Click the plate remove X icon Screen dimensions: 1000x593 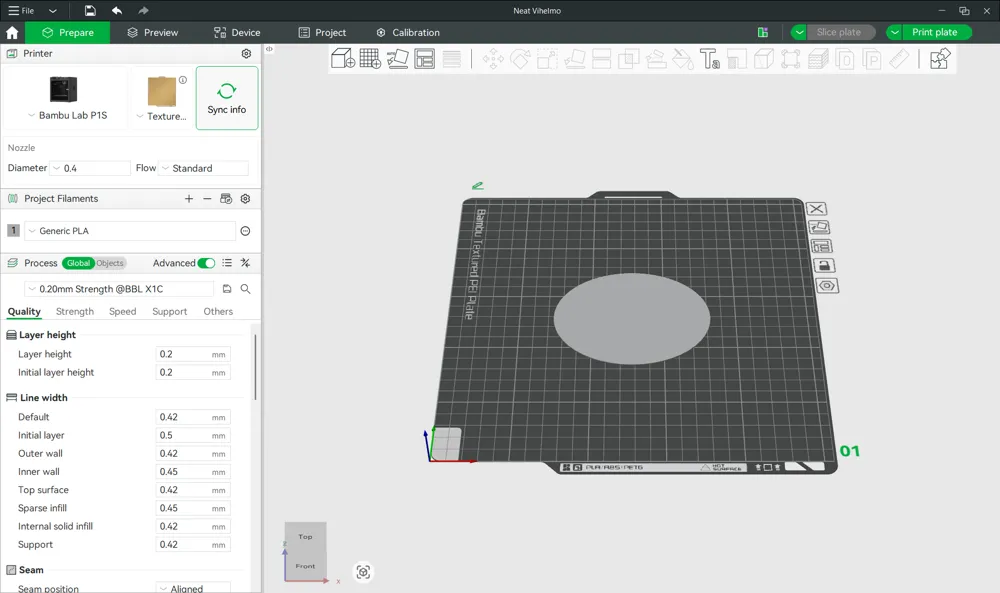pos(816,209)
